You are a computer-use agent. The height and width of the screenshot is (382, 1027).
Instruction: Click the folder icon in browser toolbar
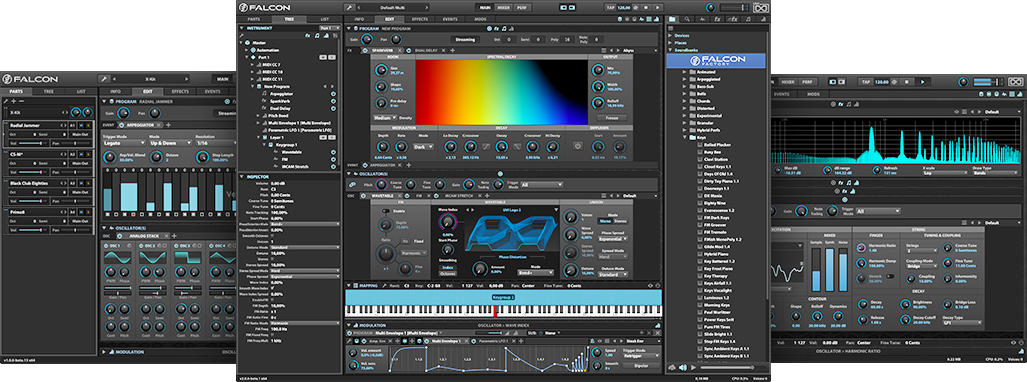tap(672, 20)
